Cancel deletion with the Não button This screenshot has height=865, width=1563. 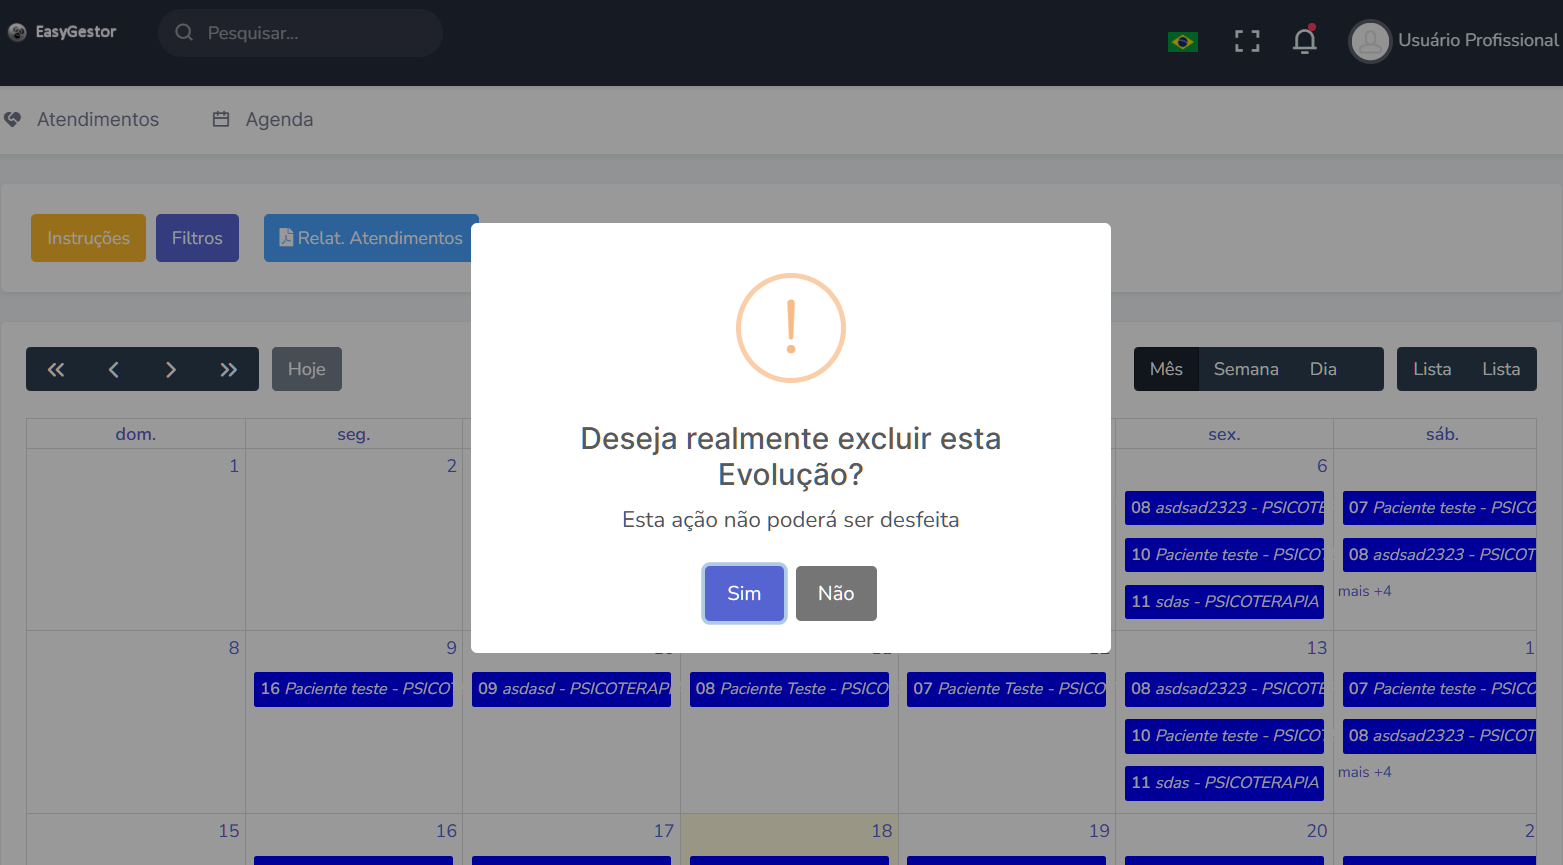tap(836, 593)
